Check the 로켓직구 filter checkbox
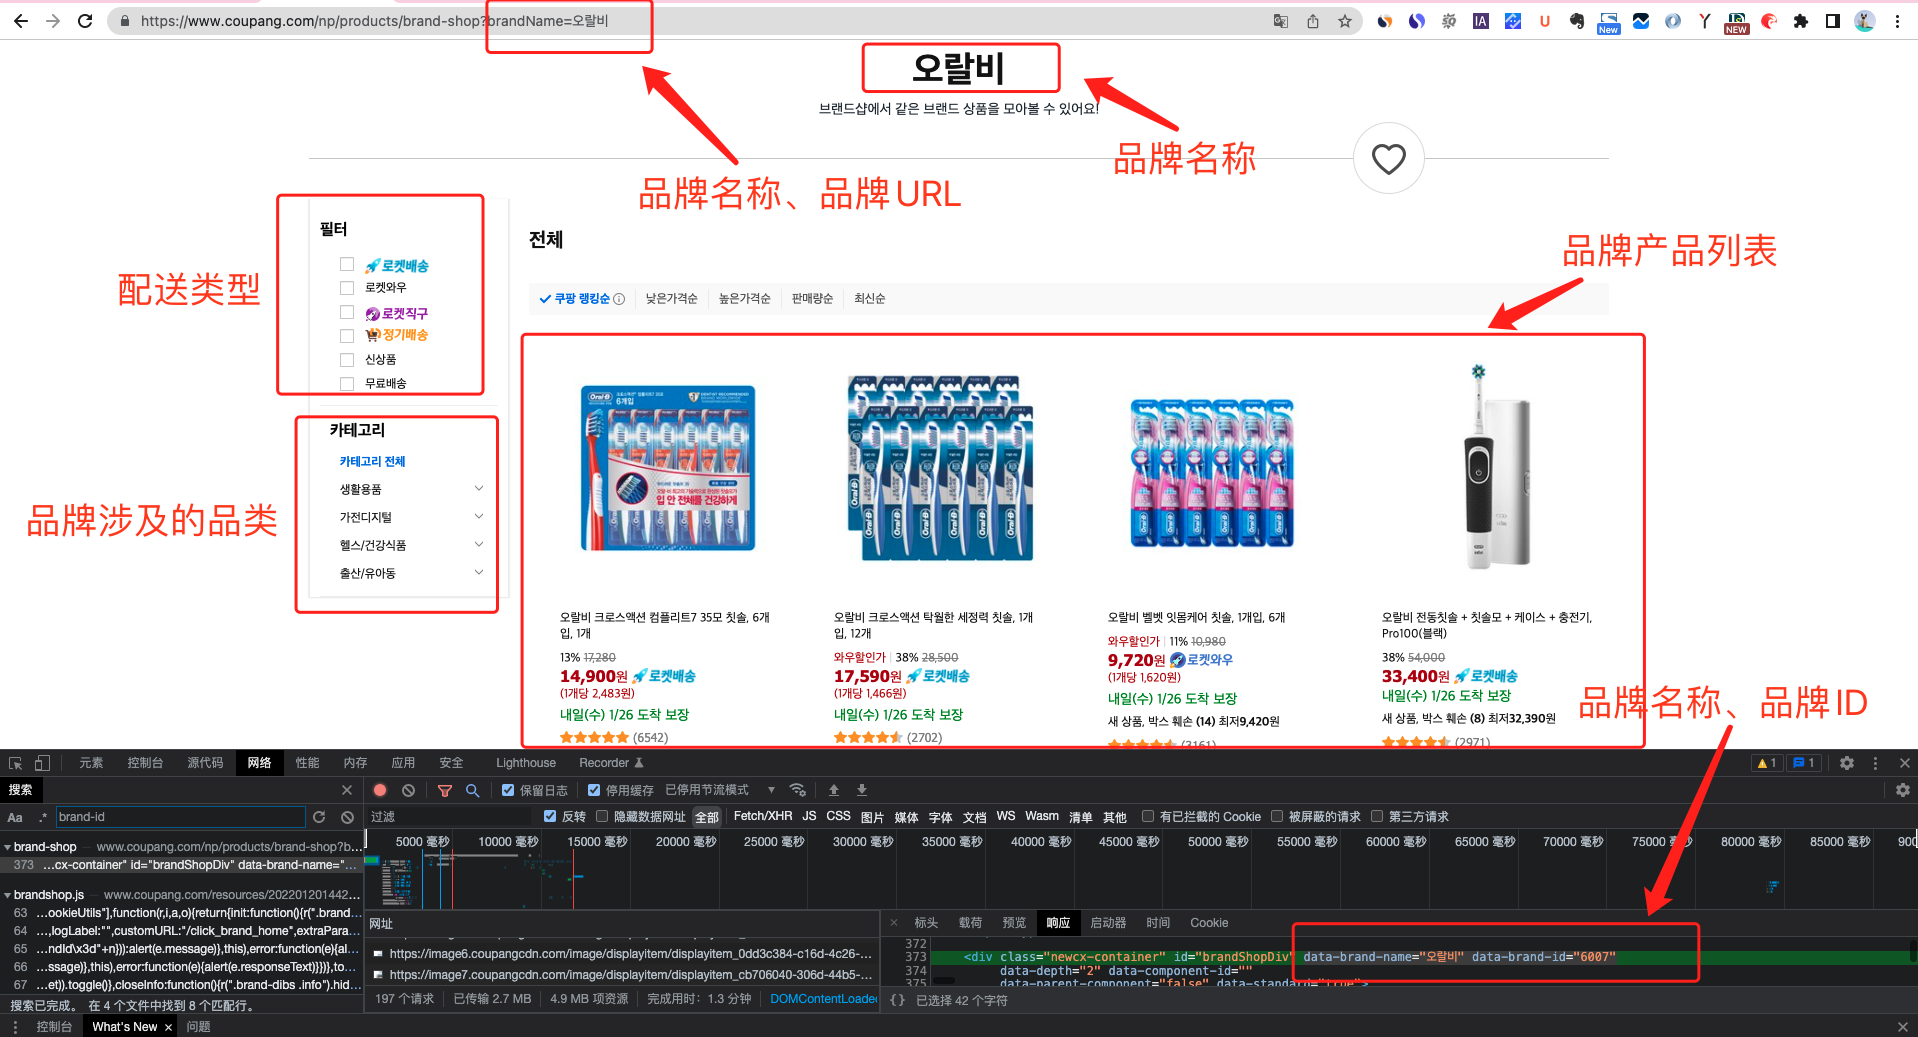 pos(347,313)
